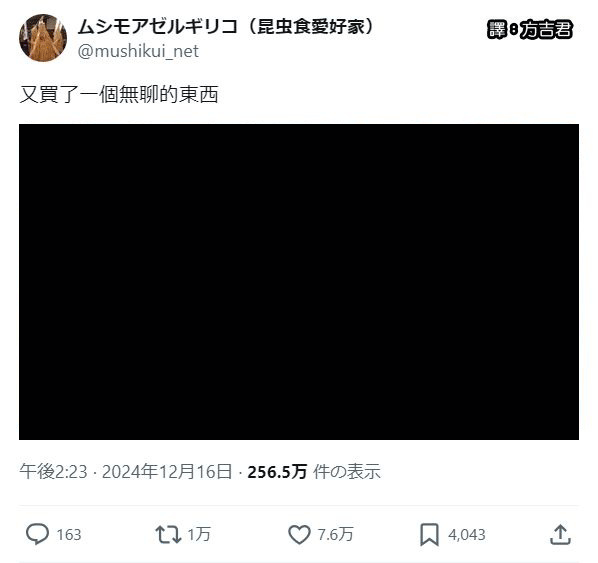Visit the @mushikui_net handle link
Screen dimensions: 598x563
(x=138, y=51)
